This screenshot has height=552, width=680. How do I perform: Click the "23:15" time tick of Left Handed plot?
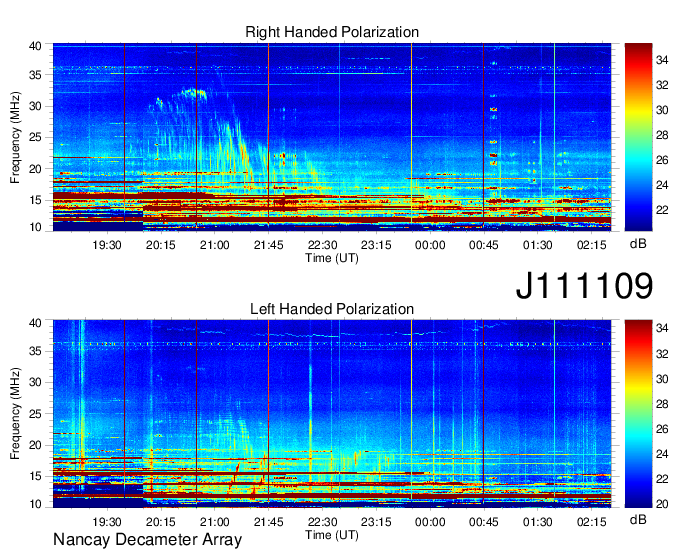pyautogui.click(x=376, y=522)
